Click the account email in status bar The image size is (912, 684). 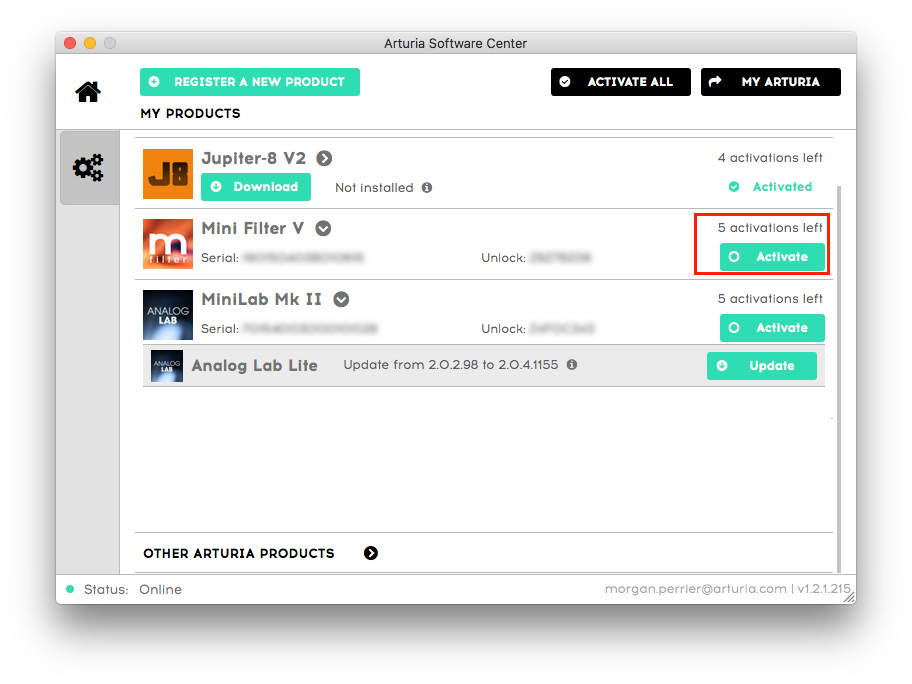click(696, 589)
